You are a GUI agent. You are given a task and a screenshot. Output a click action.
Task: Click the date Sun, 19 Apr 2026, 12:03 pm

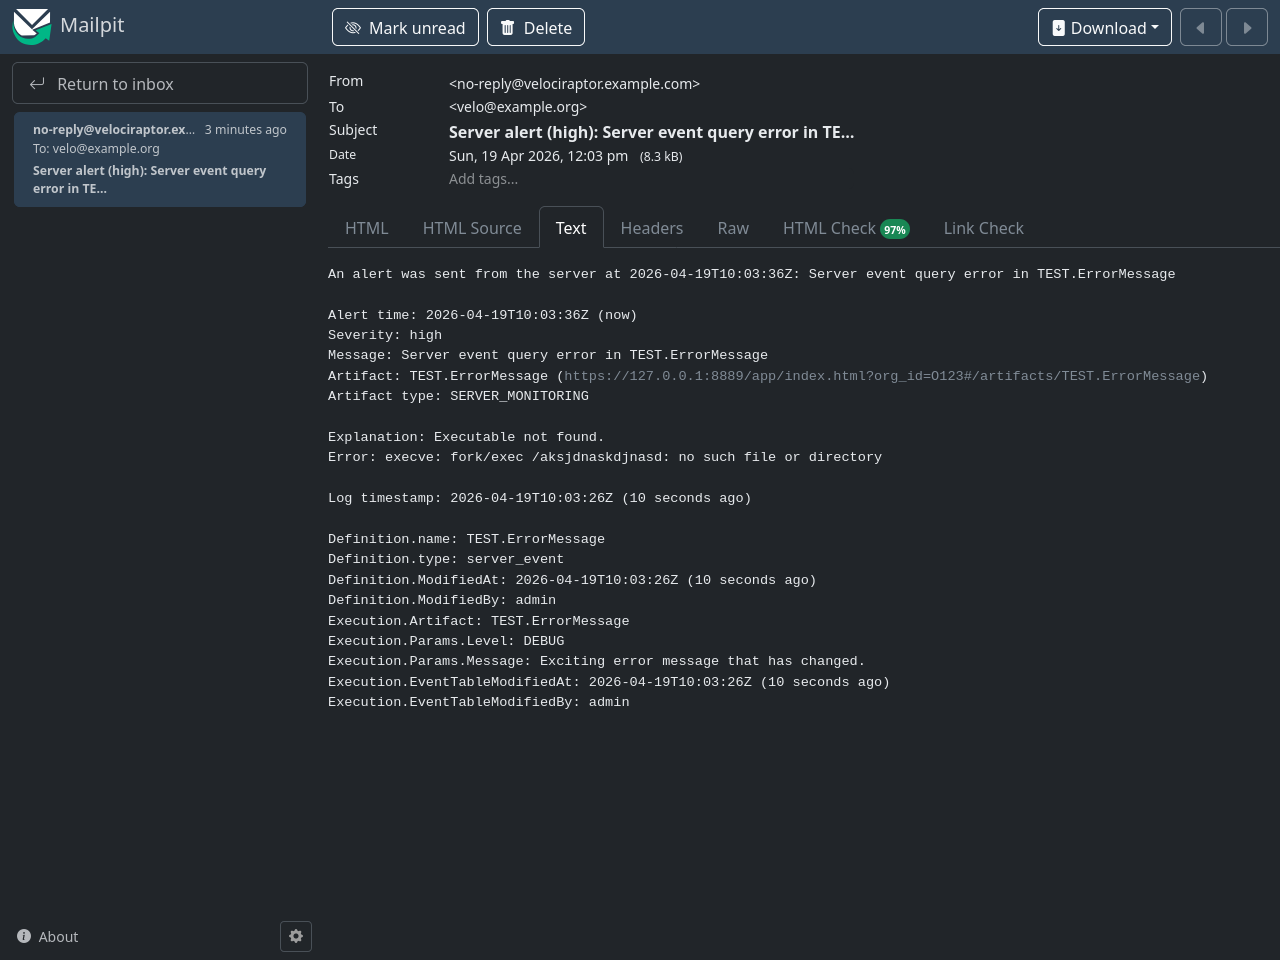pos(538,156)
